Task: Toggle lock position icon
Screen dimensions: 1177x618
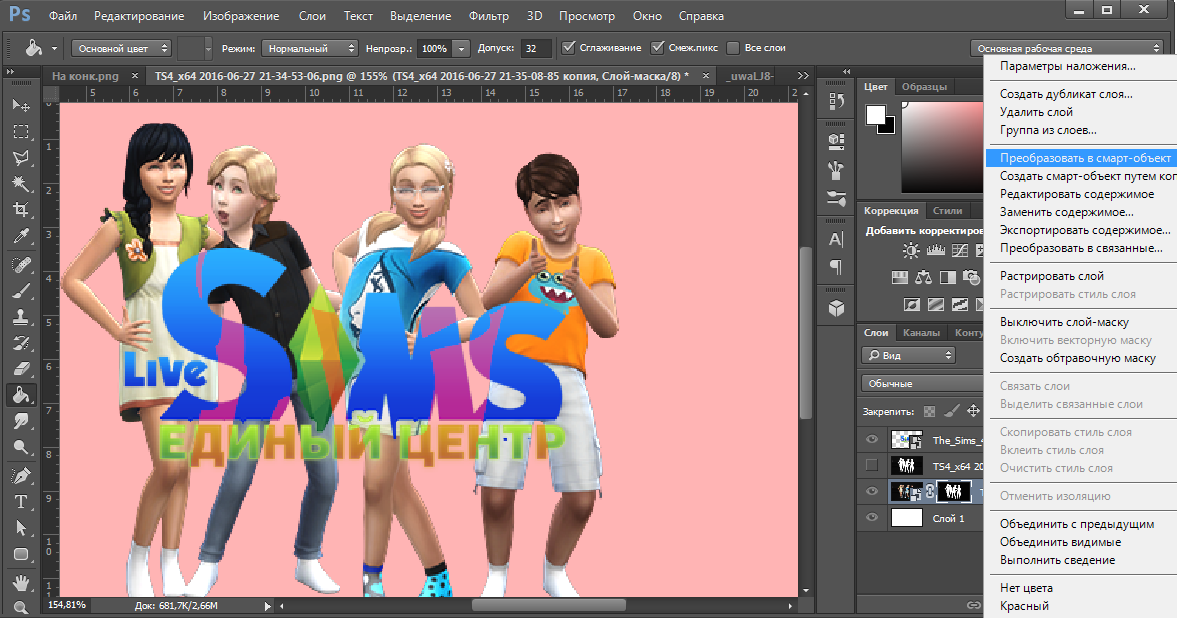Action: click(x=973, y=411)
